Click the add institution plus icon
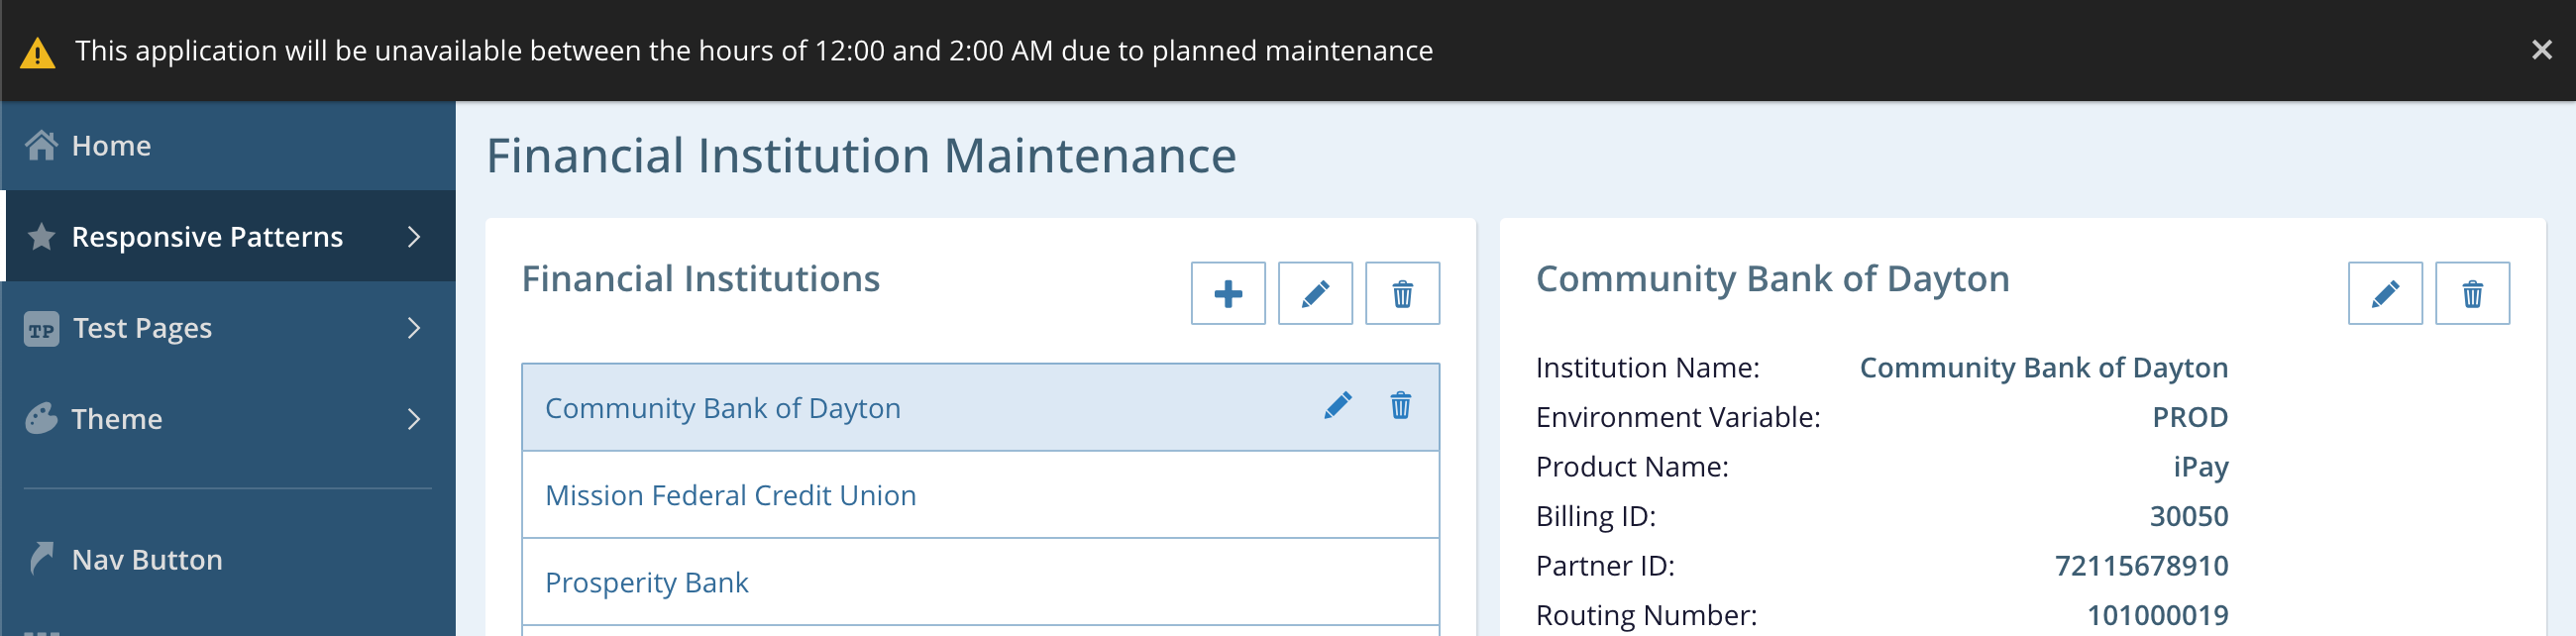2576x636 pixels. pyautogui.click(x=1228, y=294)
